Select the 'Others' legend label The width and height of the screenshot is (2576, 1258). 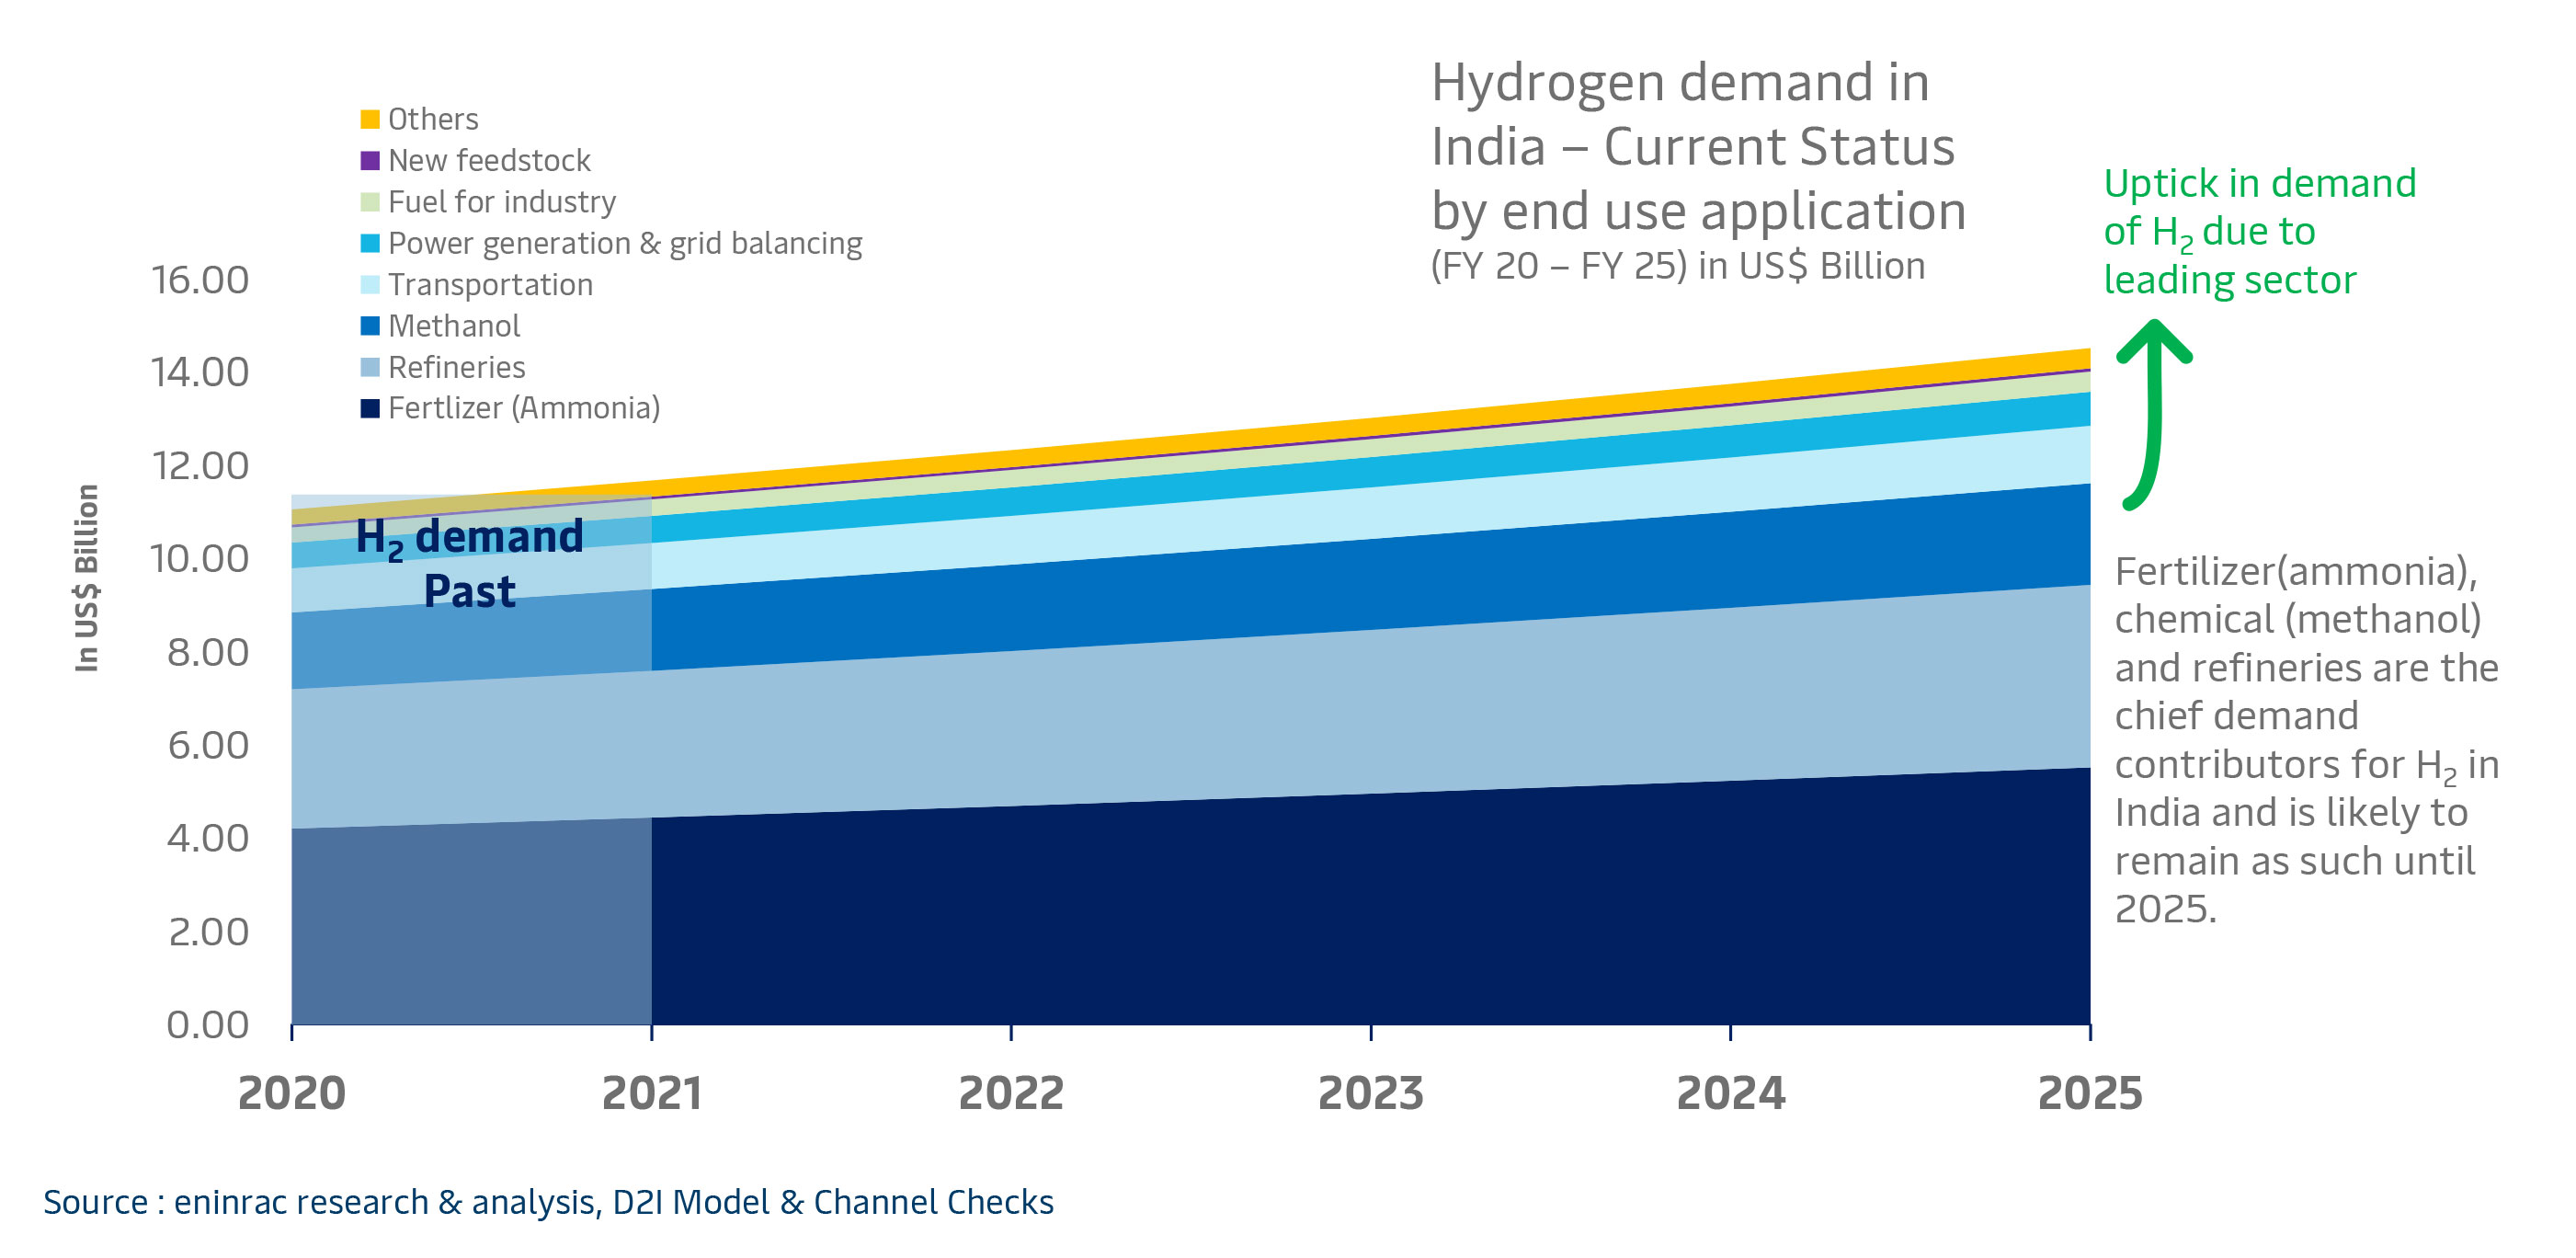433,119
